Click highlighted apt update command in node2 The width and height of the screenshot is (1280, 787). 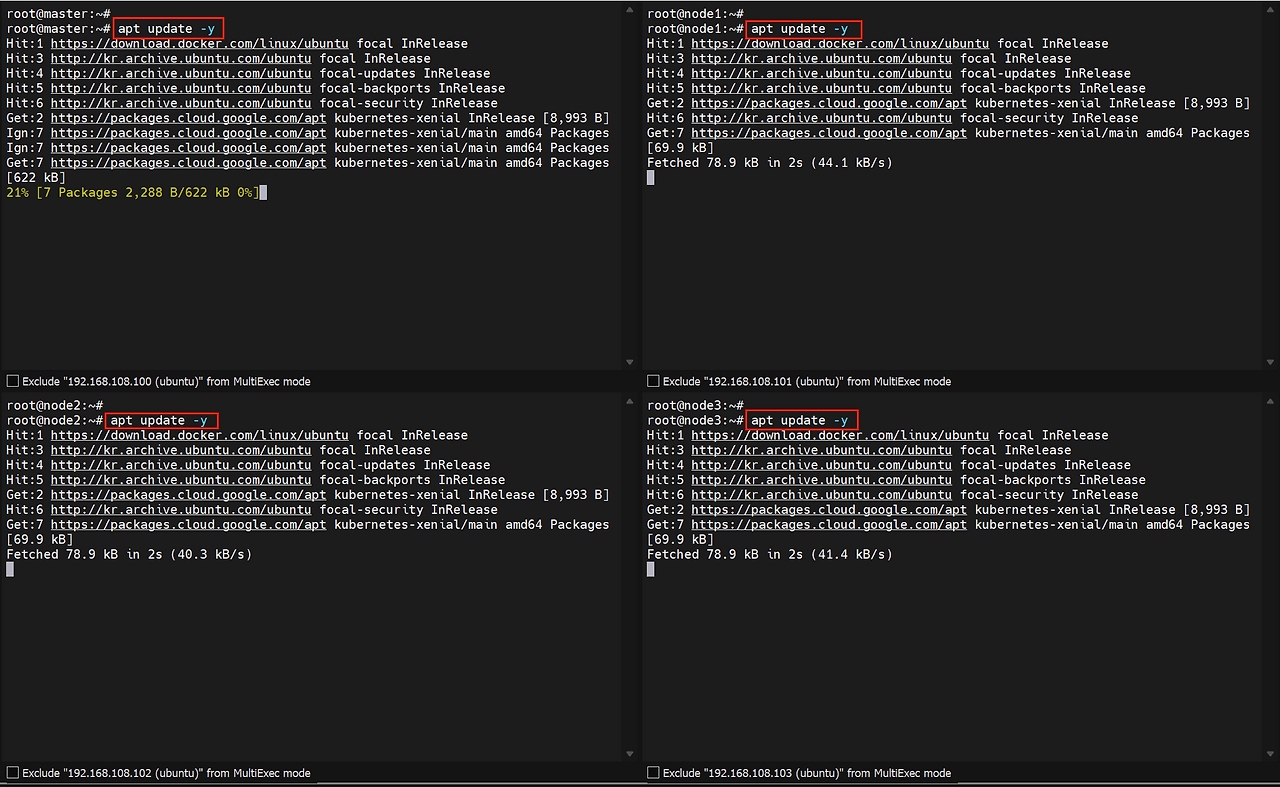point(162,421)
